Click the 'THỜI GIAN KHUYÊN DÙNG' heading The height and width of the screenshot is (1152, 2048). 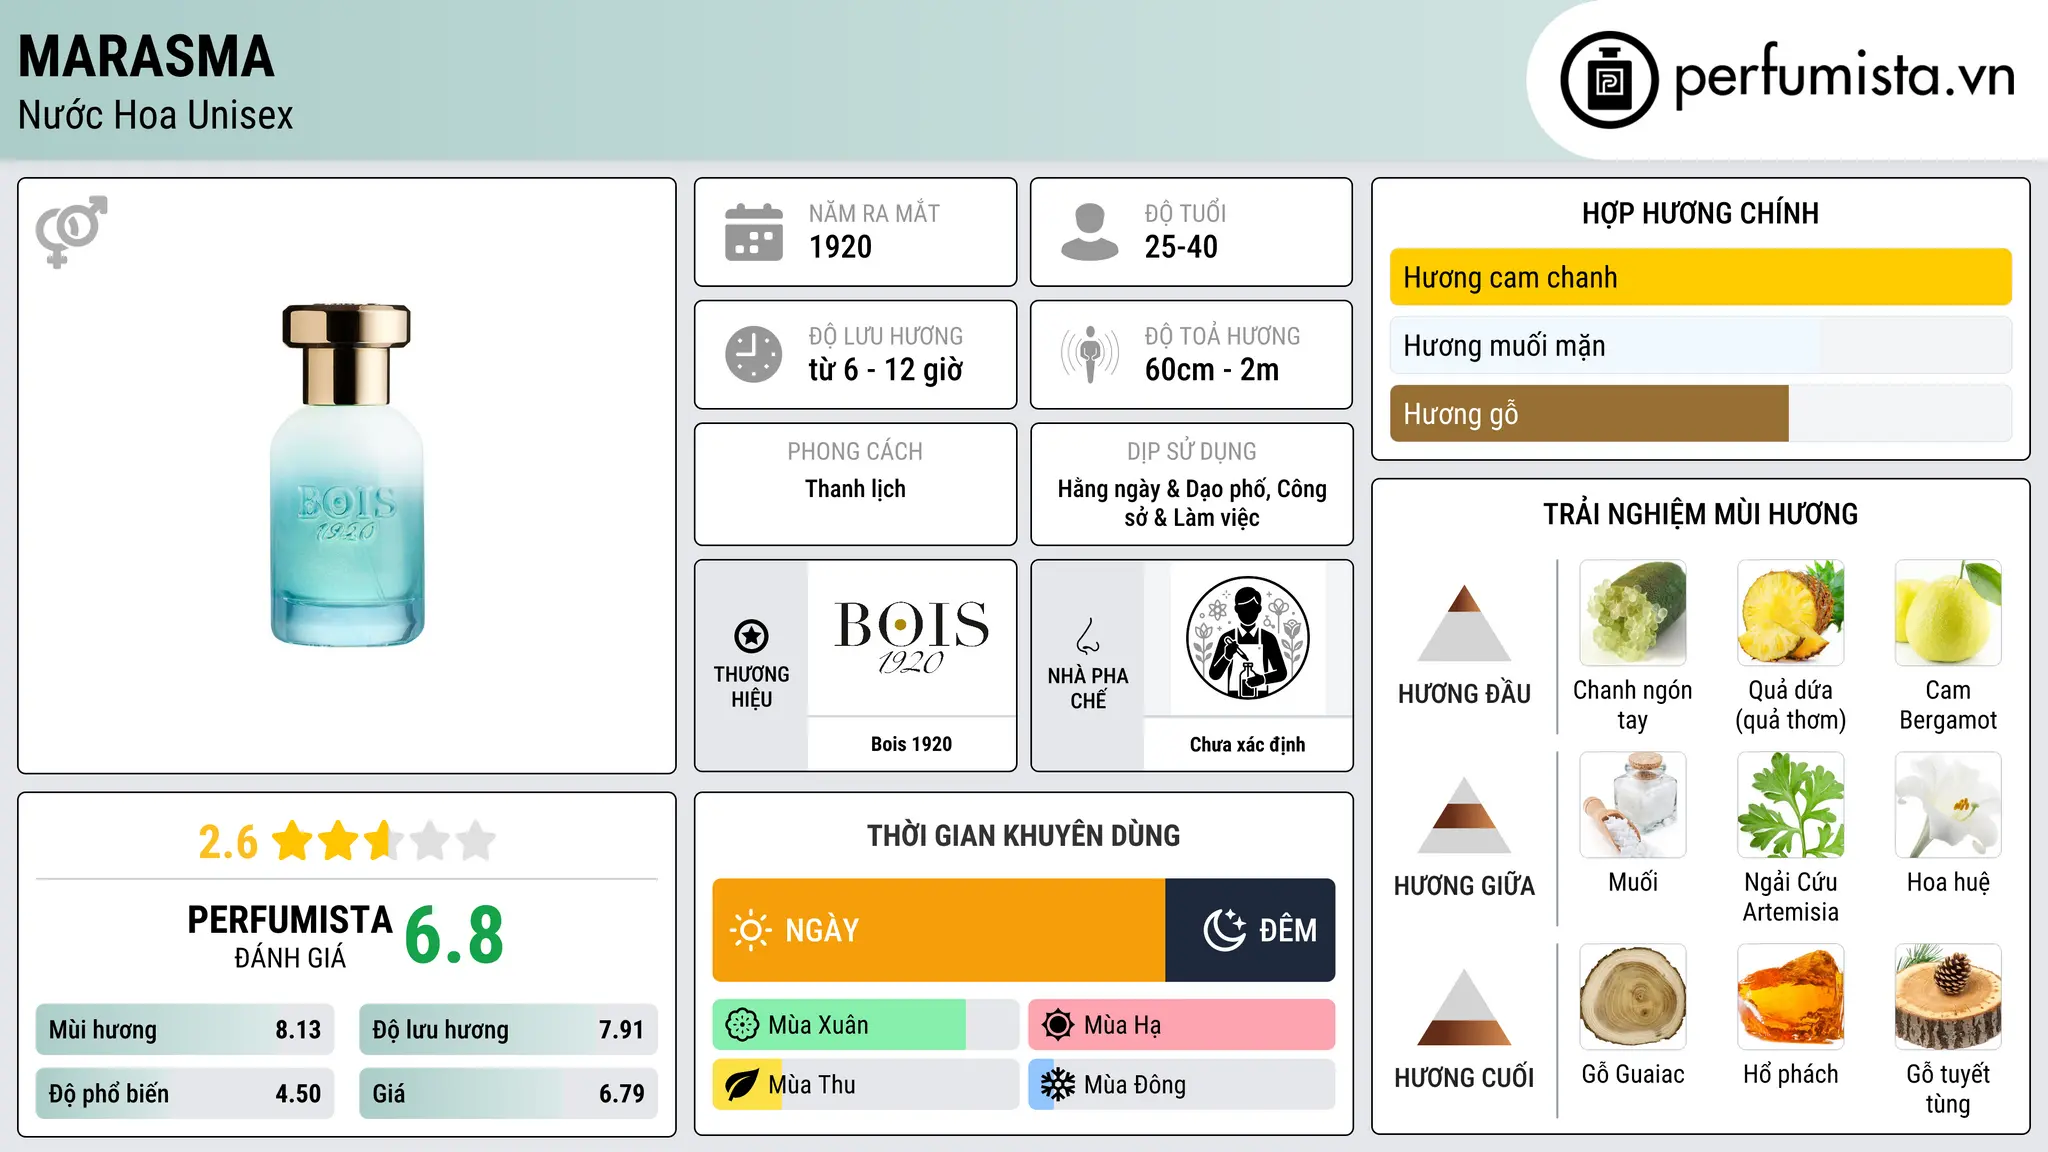pyautogui.click(x=1023, y=835)
